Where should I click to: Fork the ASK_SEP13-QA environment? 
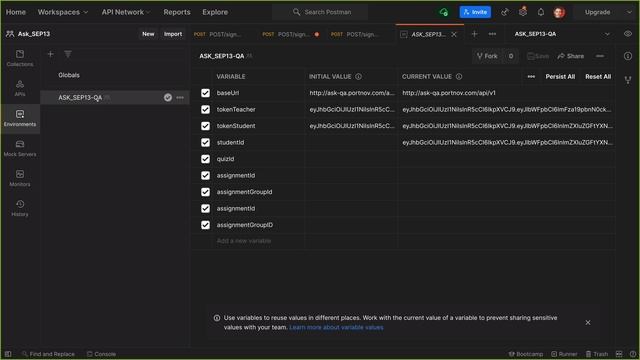[488, 56]
